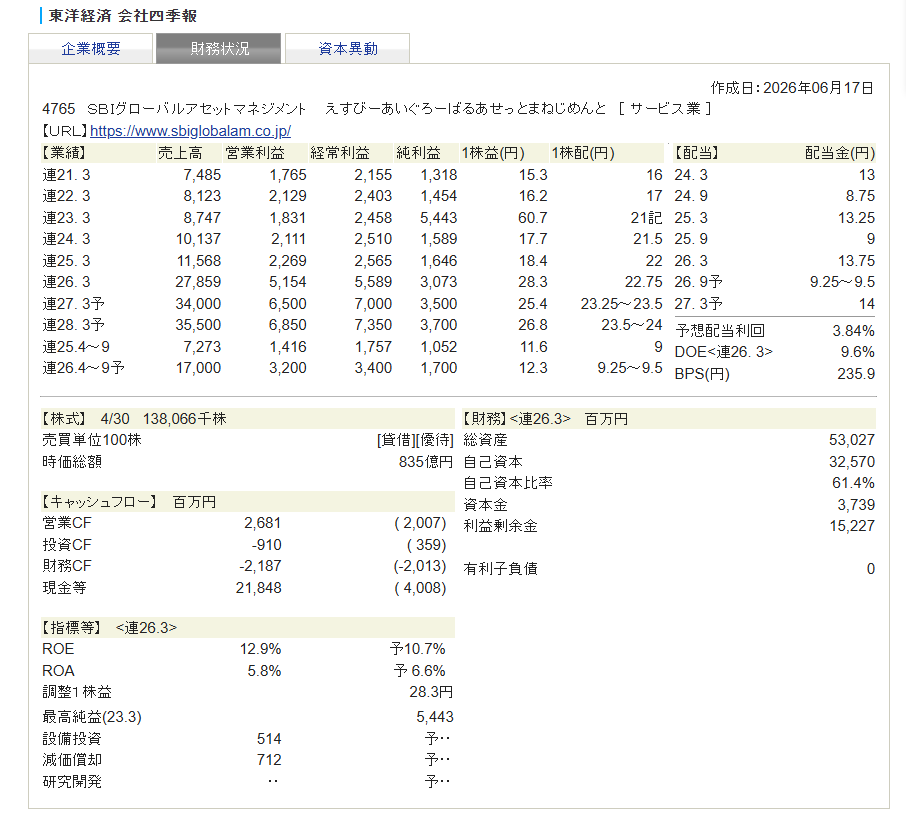906x826 pixels.
Task: Click the 1株益(円) column header
Action: [x=493, y=153]
